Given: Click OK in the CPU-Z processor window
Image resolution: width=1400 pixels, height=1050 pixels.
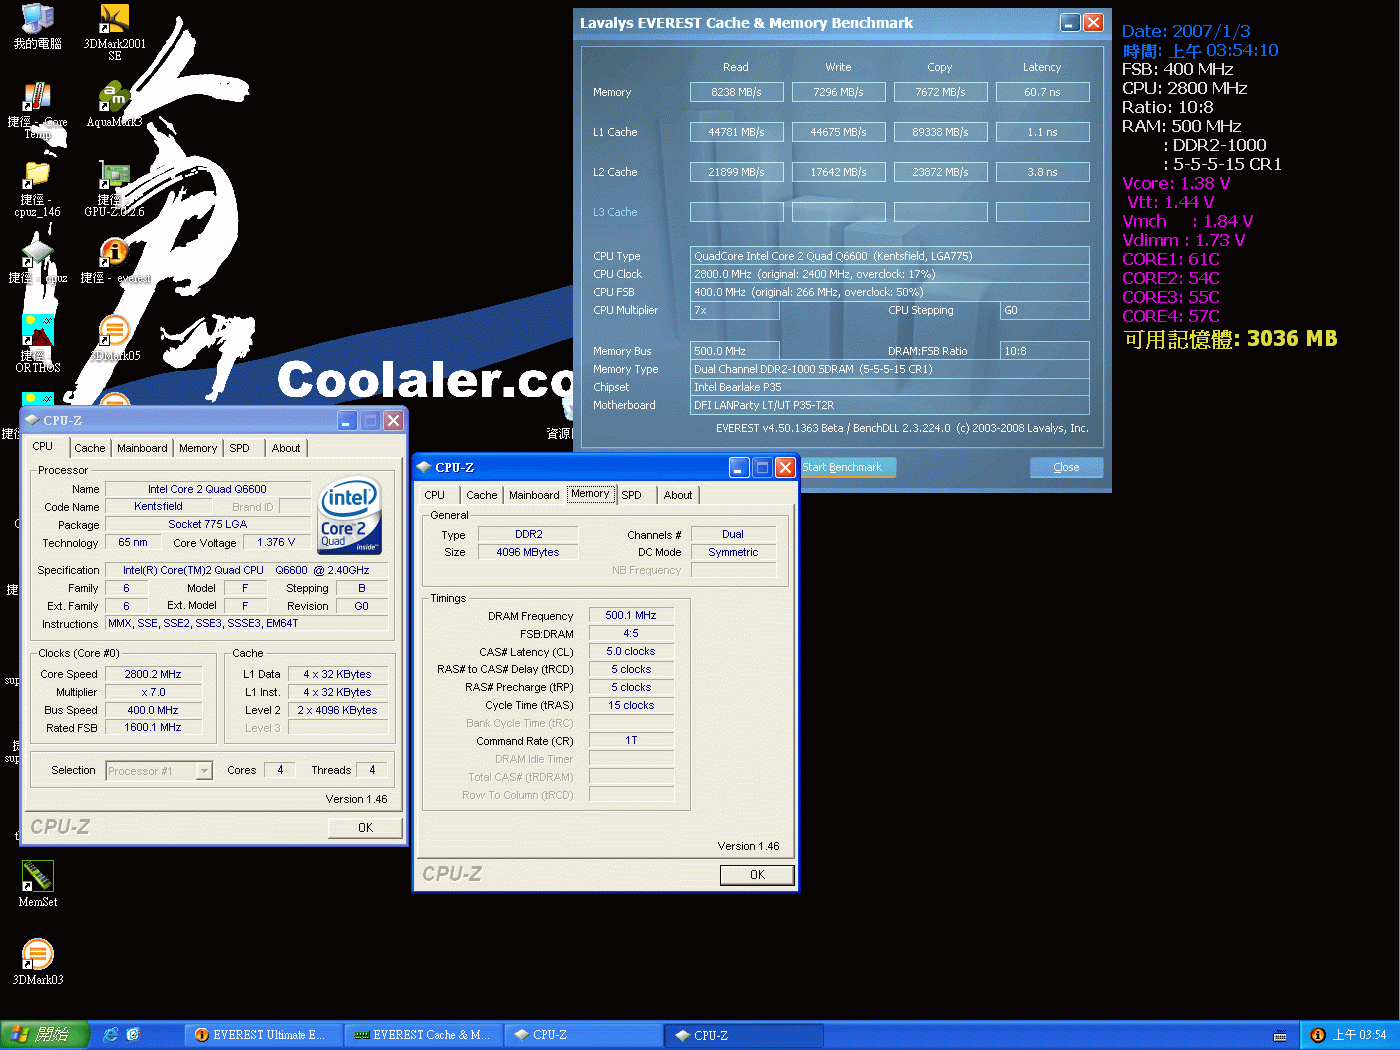Looking at the screenshot, I should coord(365,828).
